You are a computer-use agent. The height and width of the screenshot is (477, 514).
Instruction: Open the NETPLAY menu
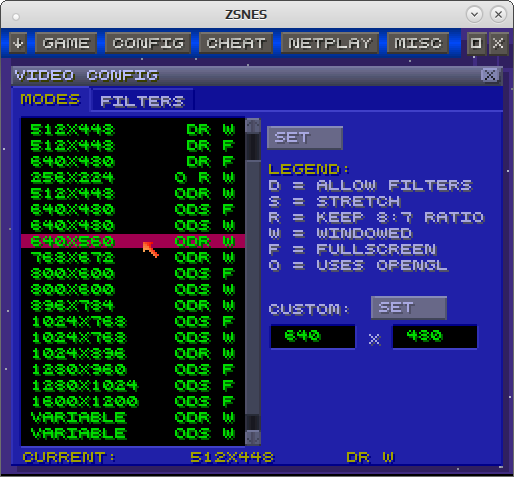330,43
